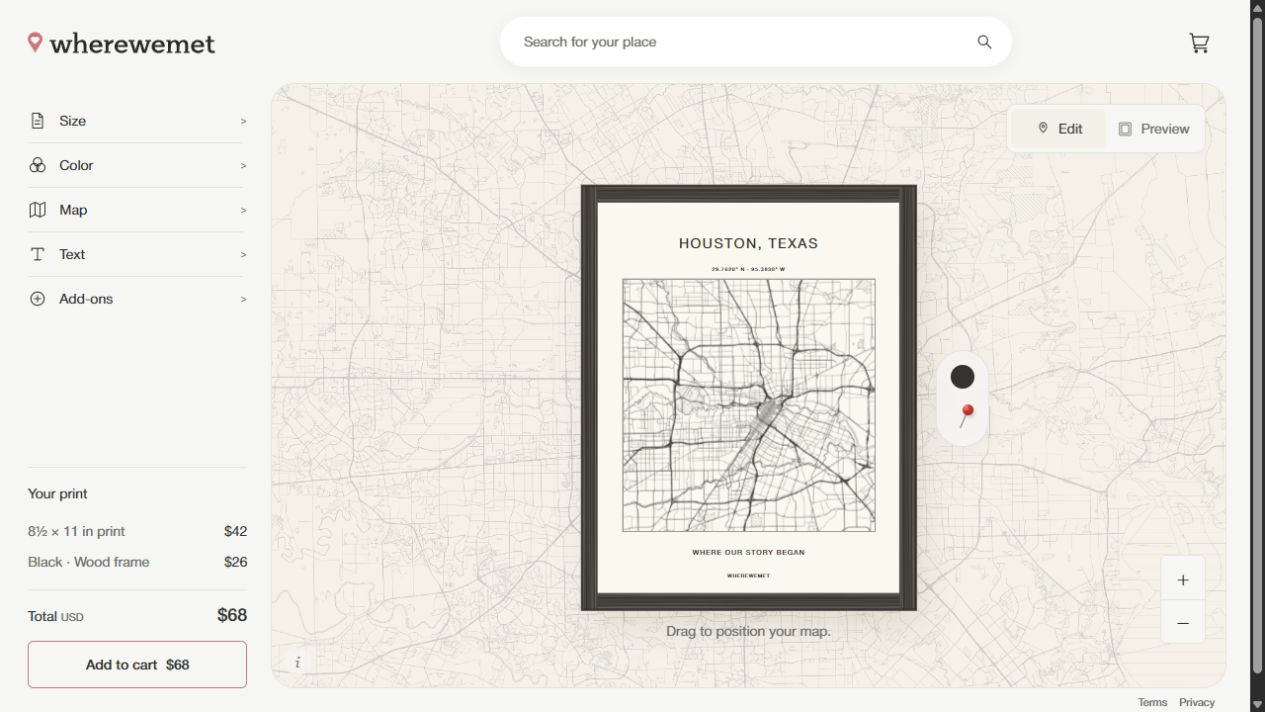This screenshot has width=1265, height=712.
Task: Zoom in with the plus button
Action: [x=1182, y=580]
